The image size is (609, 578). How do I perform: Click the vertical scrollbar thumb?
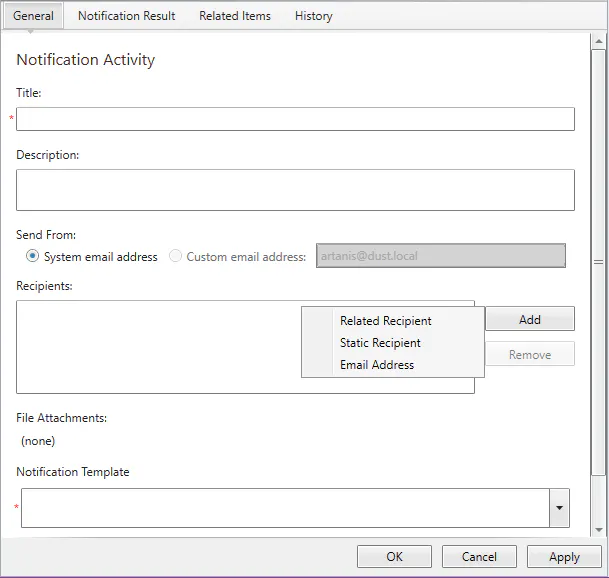(x=599, y=262)
